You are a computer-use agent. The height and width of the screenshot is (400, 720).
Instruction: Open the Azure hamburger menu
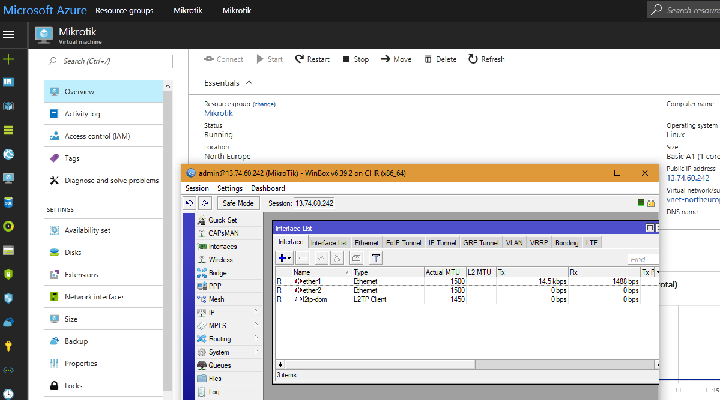pos(9,35)
